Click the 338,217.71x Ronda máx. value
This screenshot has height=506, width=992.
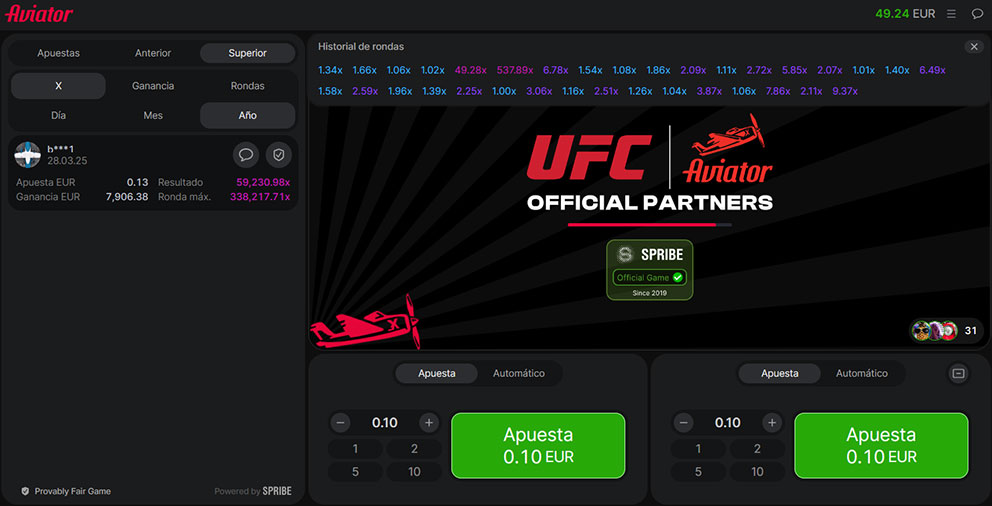260,197
